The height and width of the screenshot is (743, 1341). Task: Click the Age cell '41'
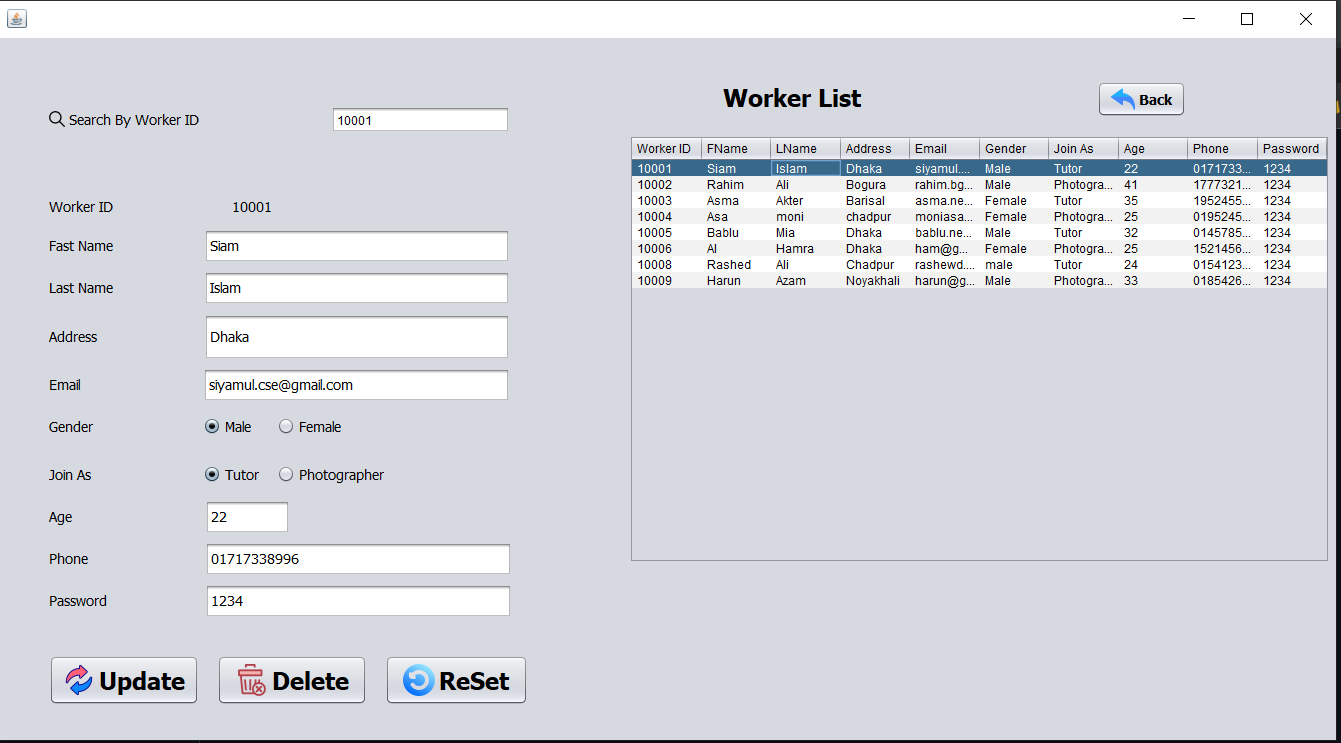pos(1153,185)
